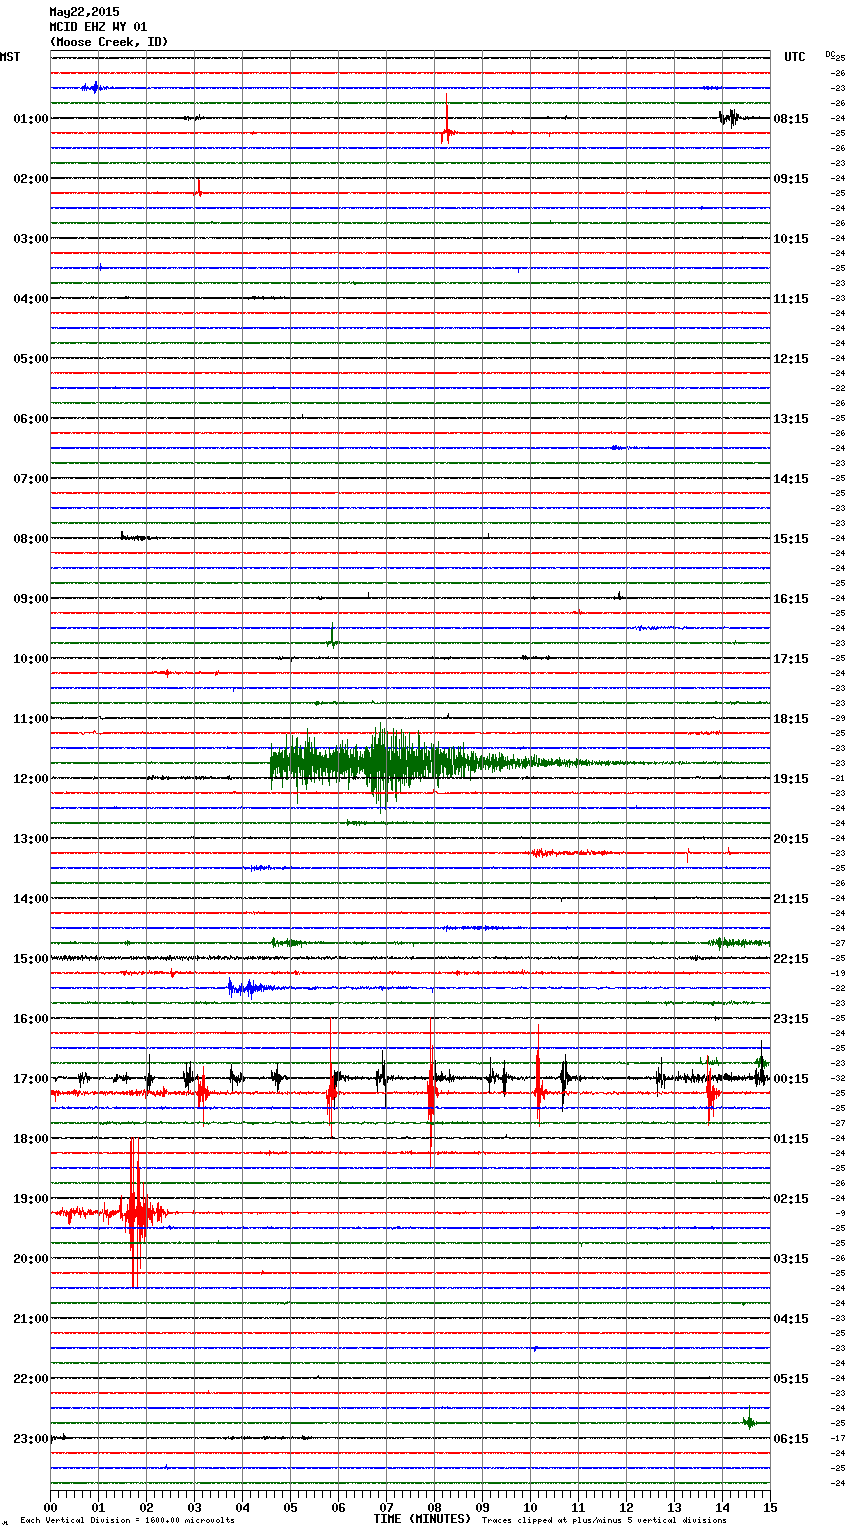Click the May22,2015 date header

[84, 12]
